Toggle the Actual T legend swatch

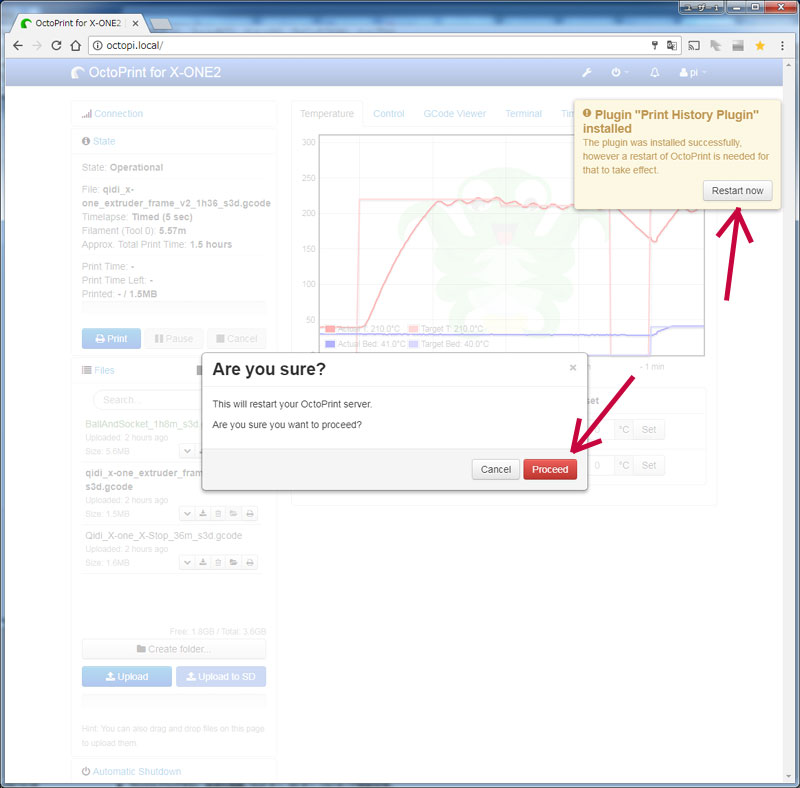[330, 329]
